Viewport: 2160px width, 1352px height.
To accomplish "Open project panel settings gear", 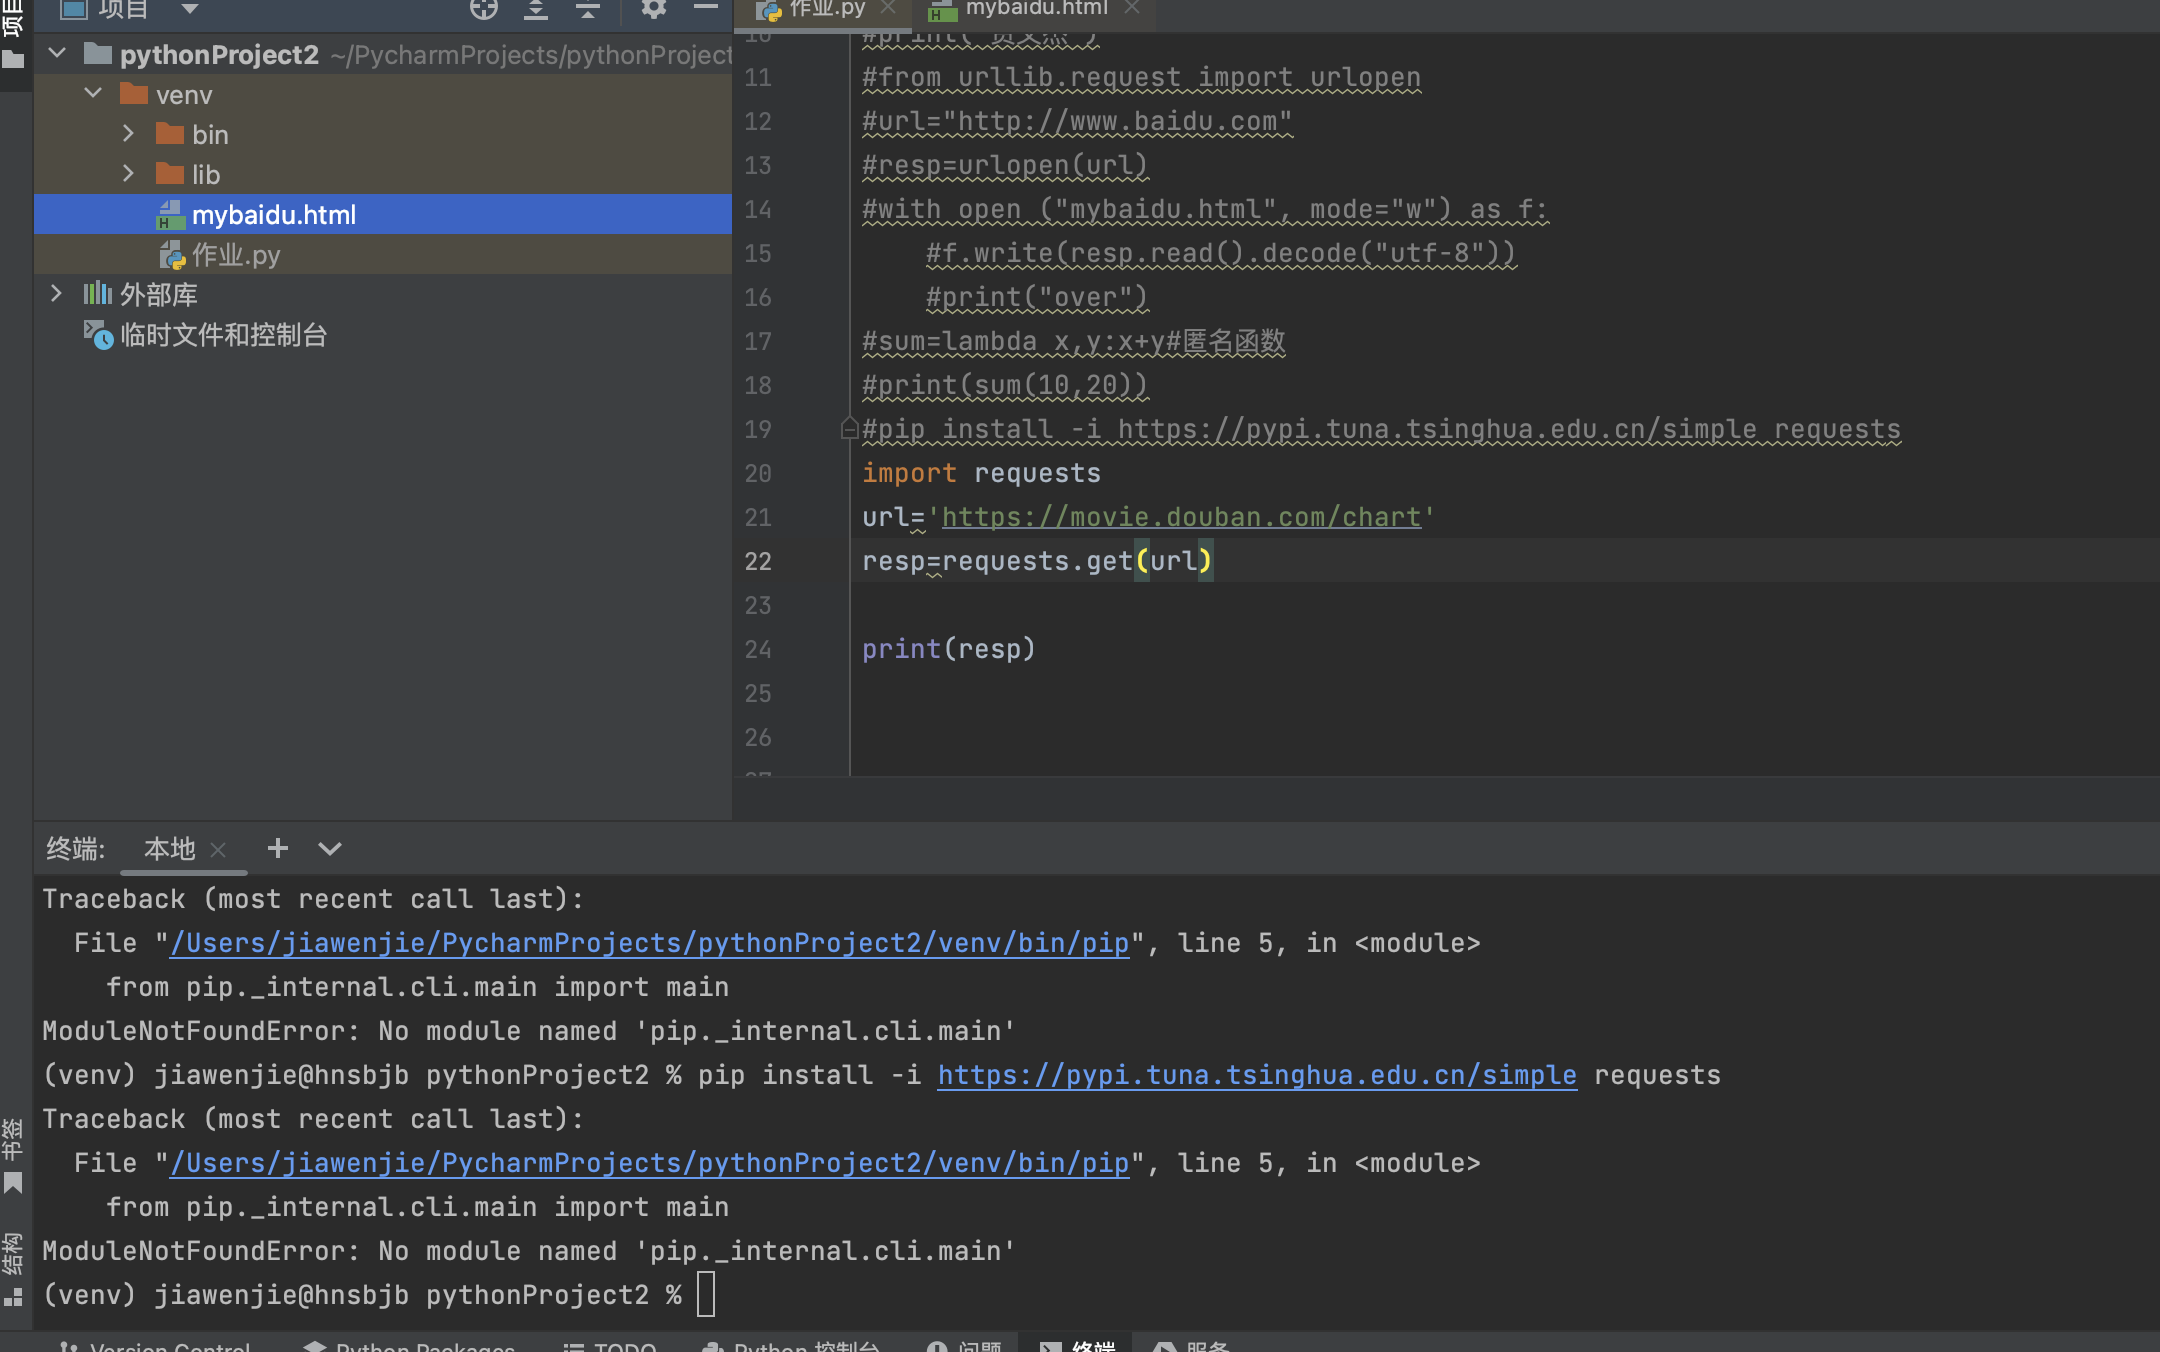I will click(654, 9).
